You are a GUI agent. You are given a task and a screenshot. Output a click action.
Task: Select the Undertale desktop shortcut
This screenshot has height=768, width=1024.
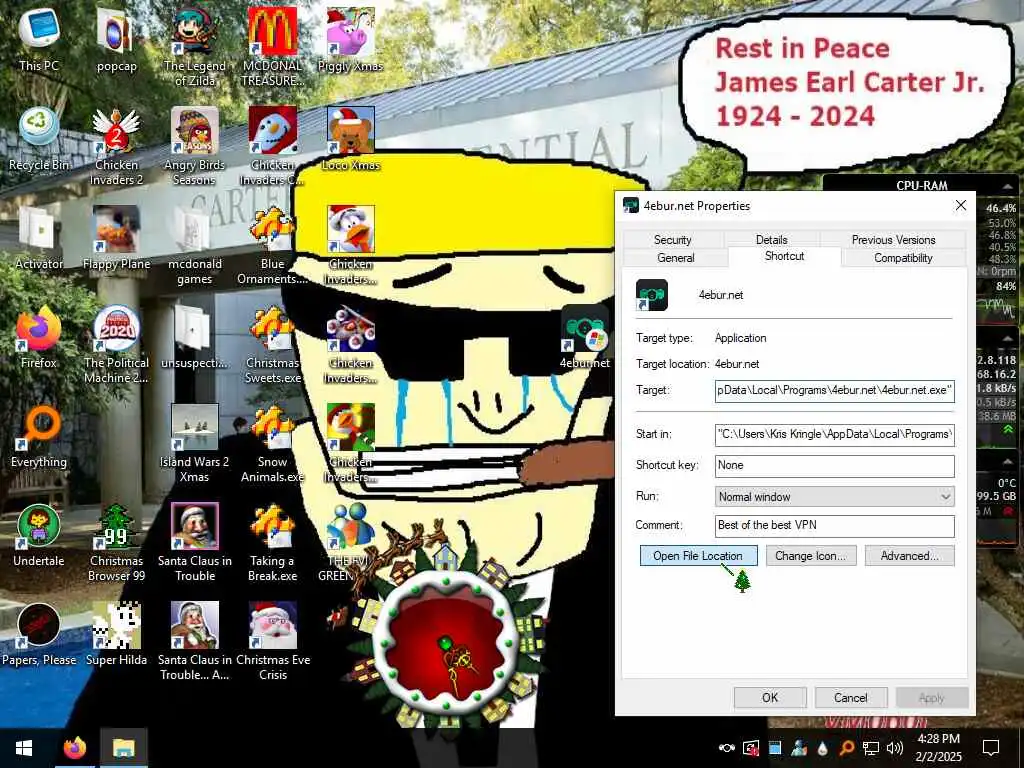point(39,535)
